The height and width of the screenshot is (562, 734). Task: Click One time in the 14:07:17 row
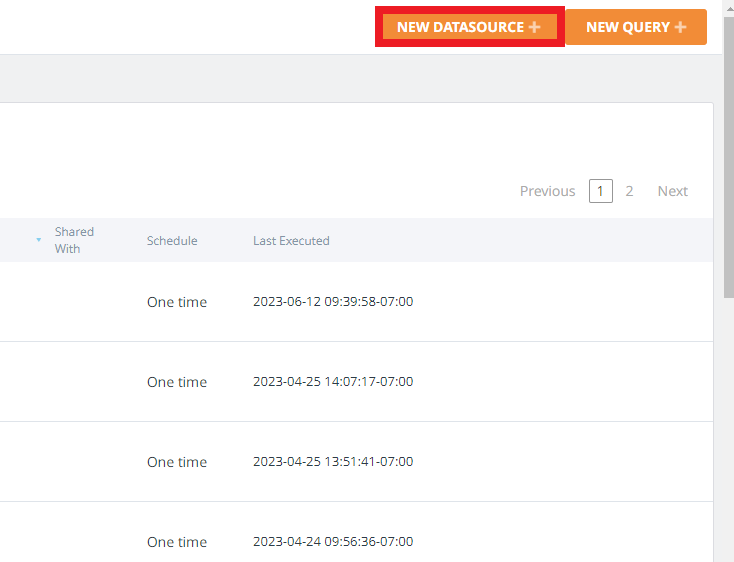click(177, 382)
